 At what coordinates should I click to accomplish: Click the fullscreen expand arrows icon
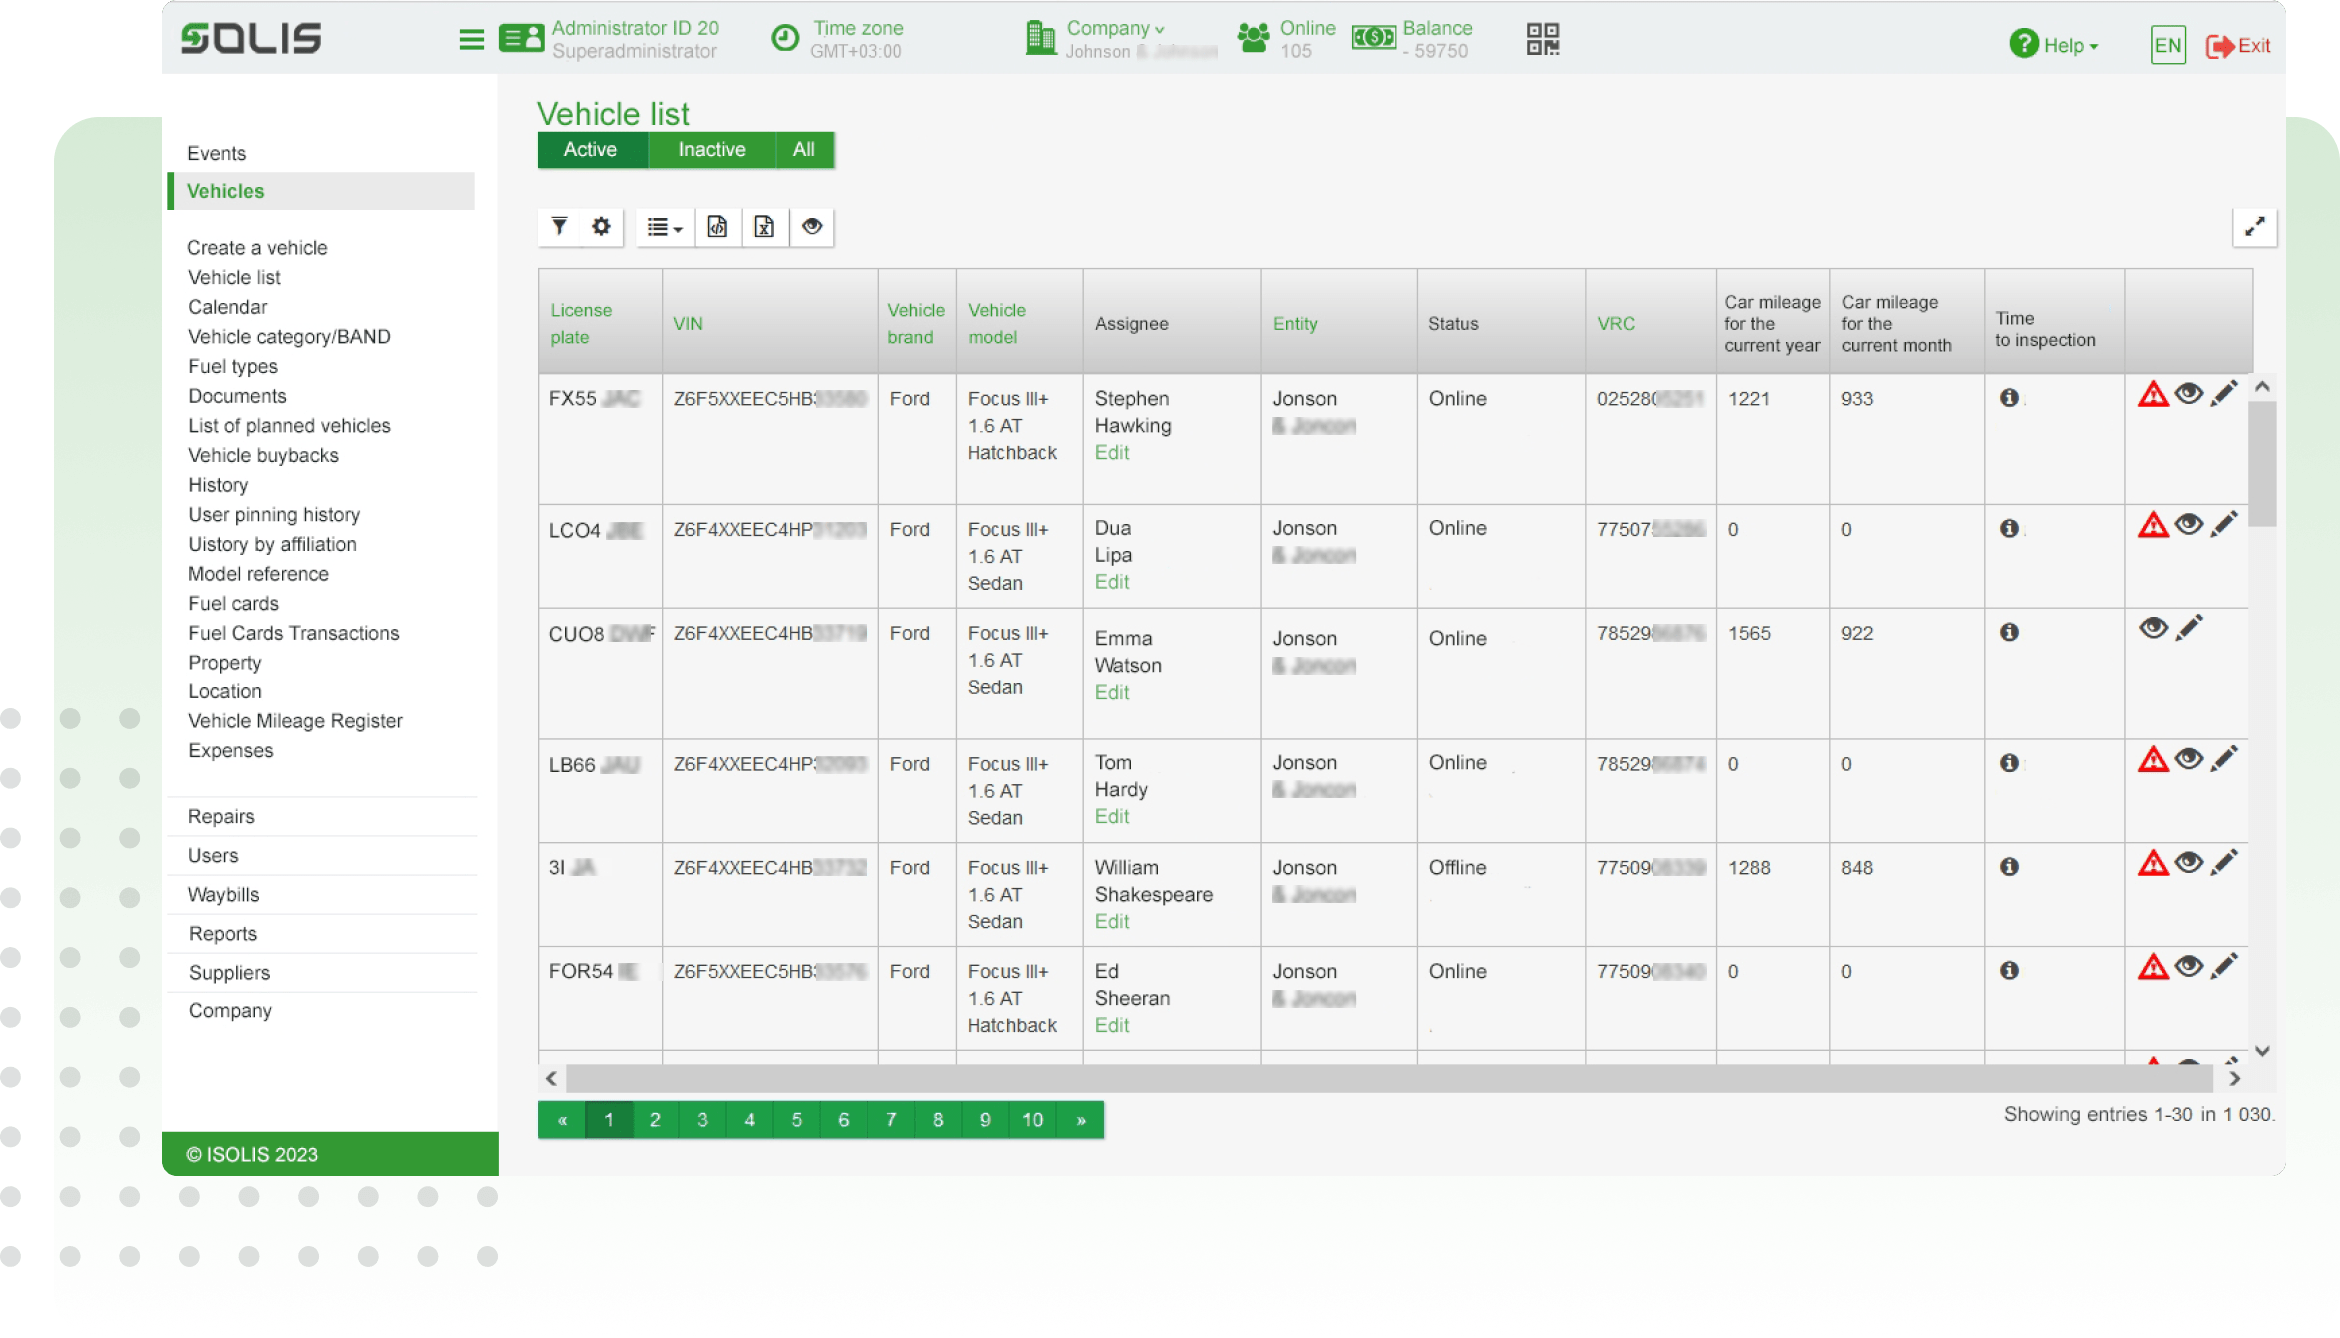tap(2254, 227)
